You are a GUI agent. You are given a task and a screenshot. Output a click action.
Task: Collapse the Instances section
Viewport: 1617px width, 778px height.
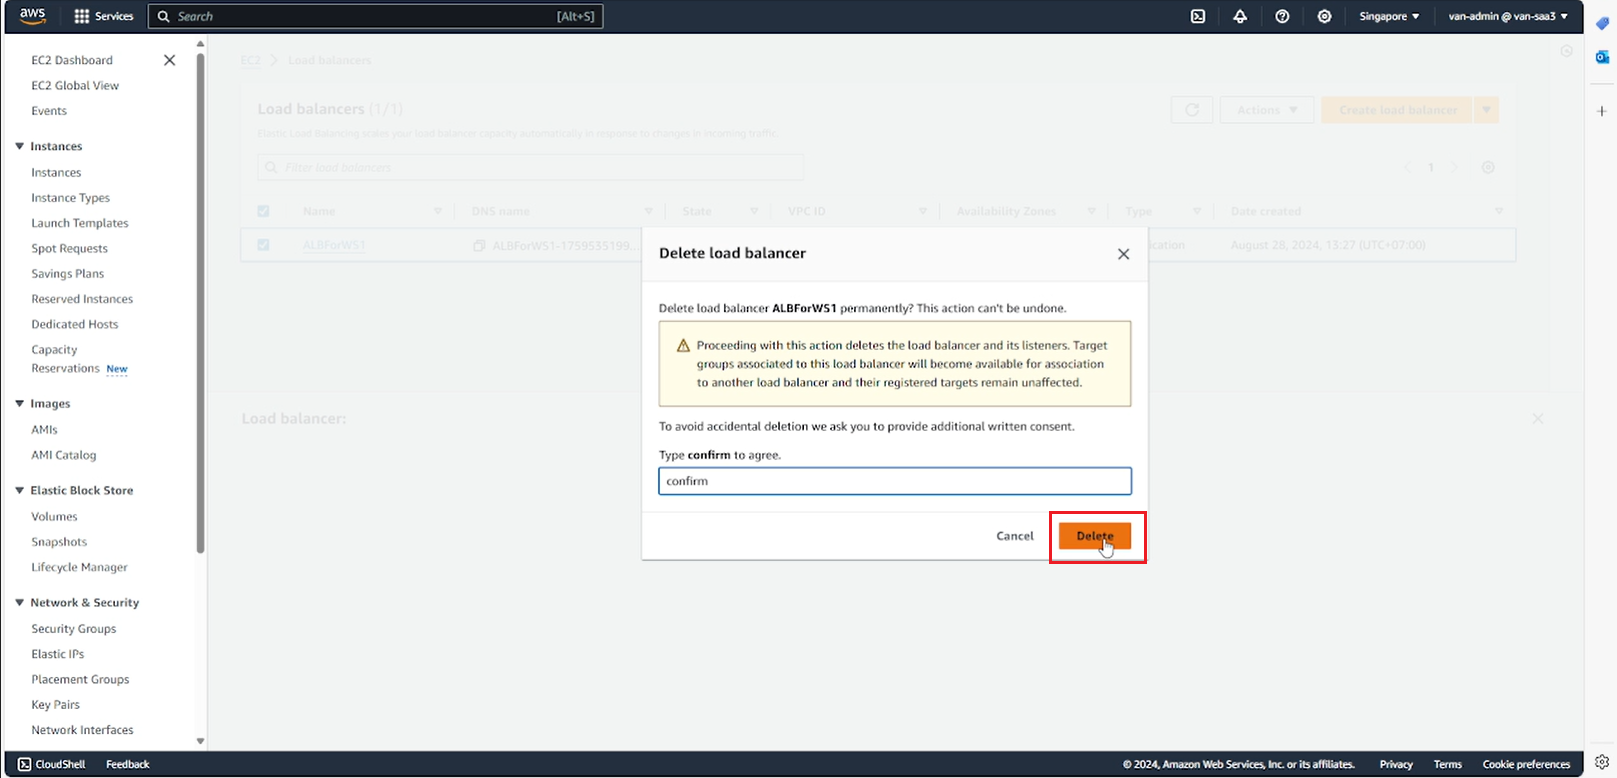(19, 146)
